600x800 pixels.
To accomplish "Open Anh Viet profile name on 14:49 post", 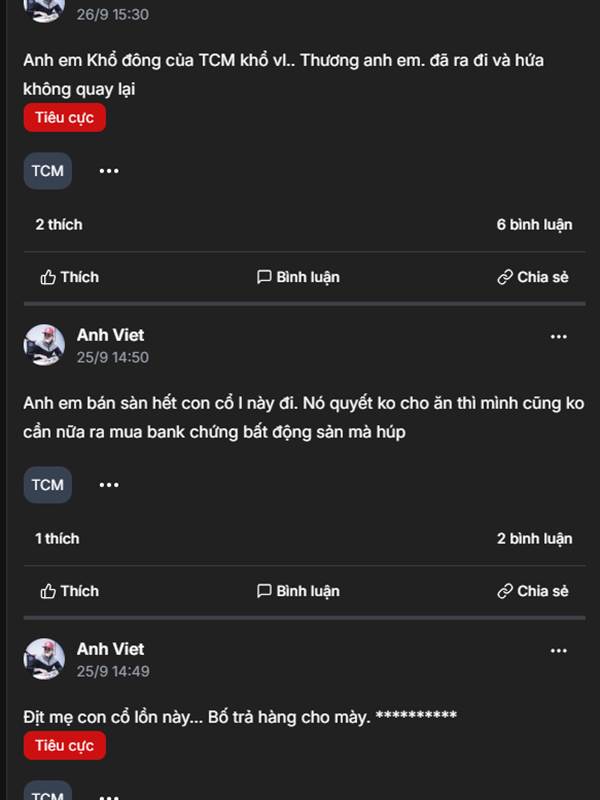I will (110, 649).
